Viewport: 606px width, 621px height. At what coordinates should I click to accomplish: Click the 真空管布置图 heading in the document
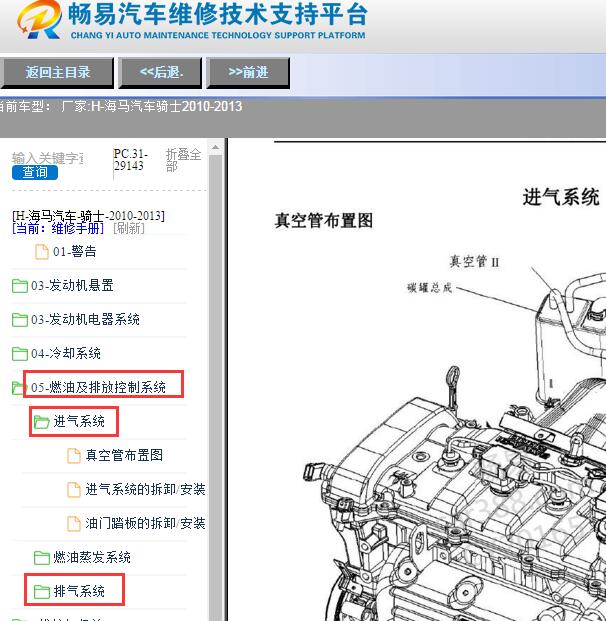tap(324, 221)
